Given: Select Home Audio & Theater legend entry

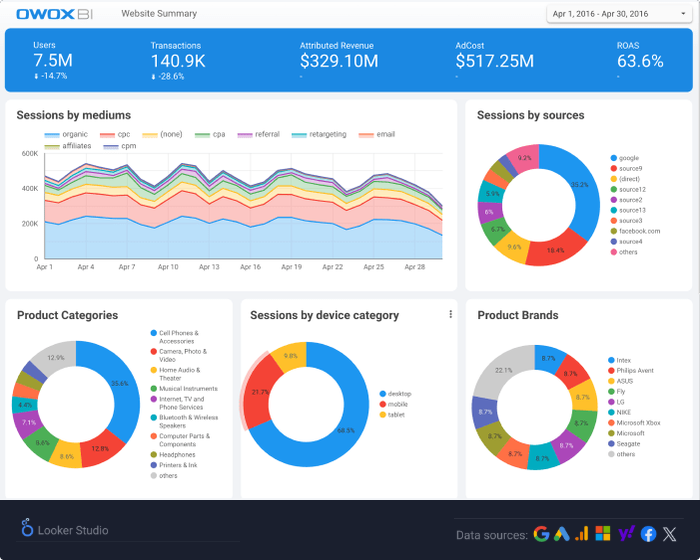Looking at the screenshot, I should [175, 374].
